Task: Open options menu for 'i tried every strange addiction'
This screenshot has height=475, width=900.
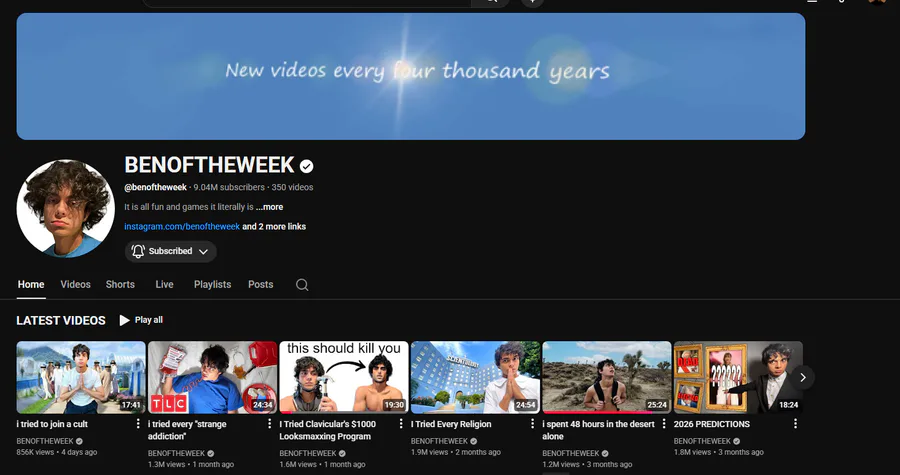Action: (x=269, y=424)
